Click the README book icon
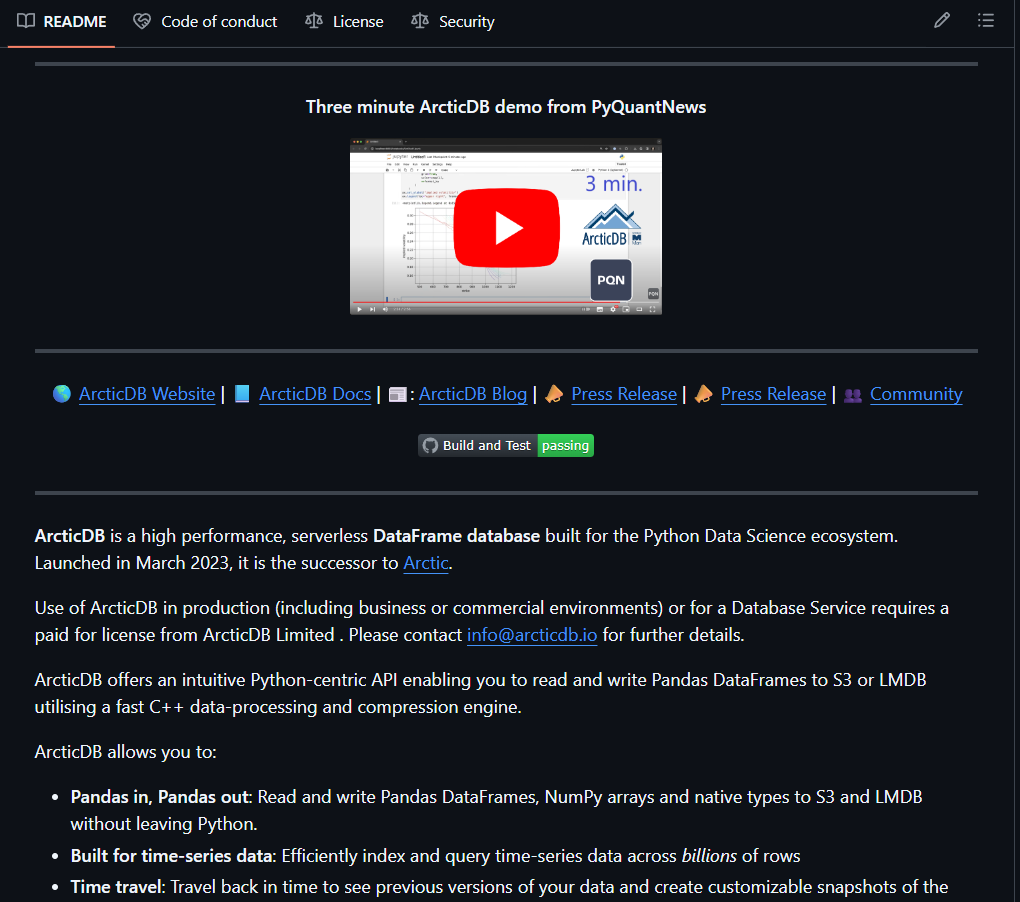The image size is (1020, 902). [x=26, y=21]
